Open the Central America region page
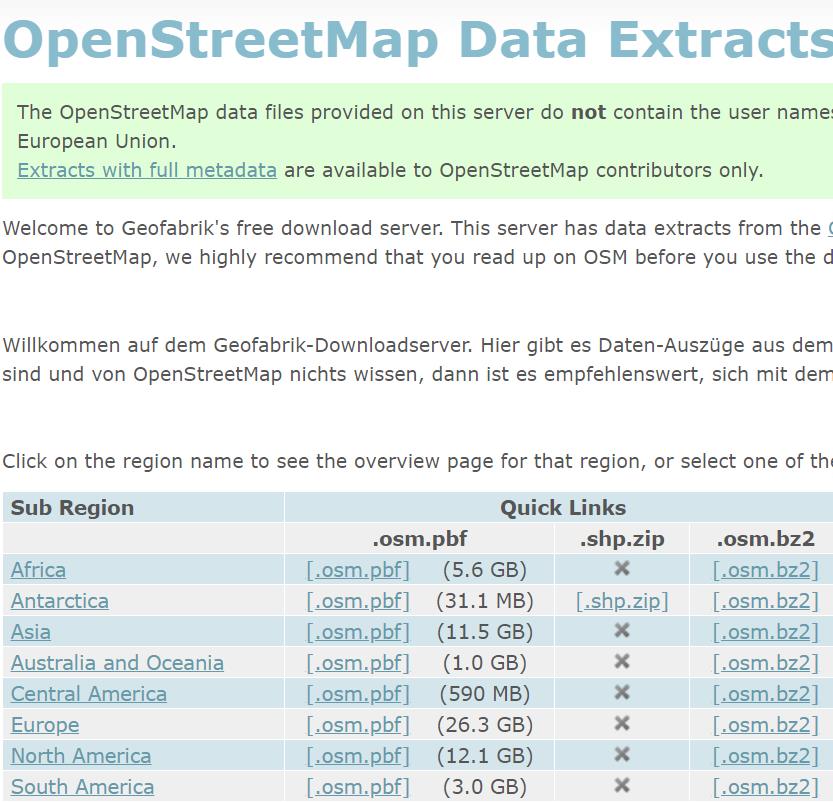833x802 pixels. pyautogui.click(x=89, y=694)
